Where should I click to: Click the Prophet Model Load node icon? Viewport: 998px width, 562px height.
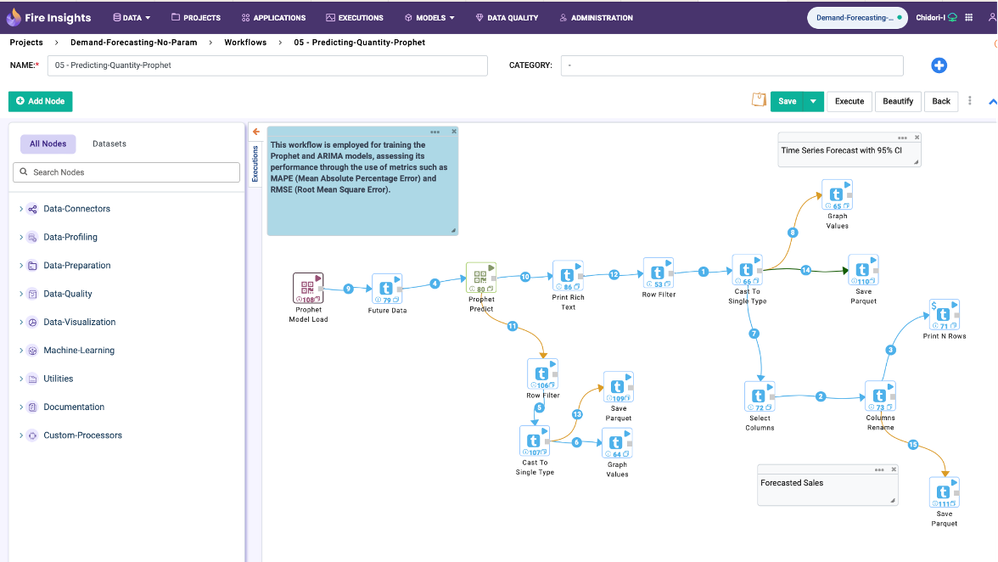coord(307,288)
